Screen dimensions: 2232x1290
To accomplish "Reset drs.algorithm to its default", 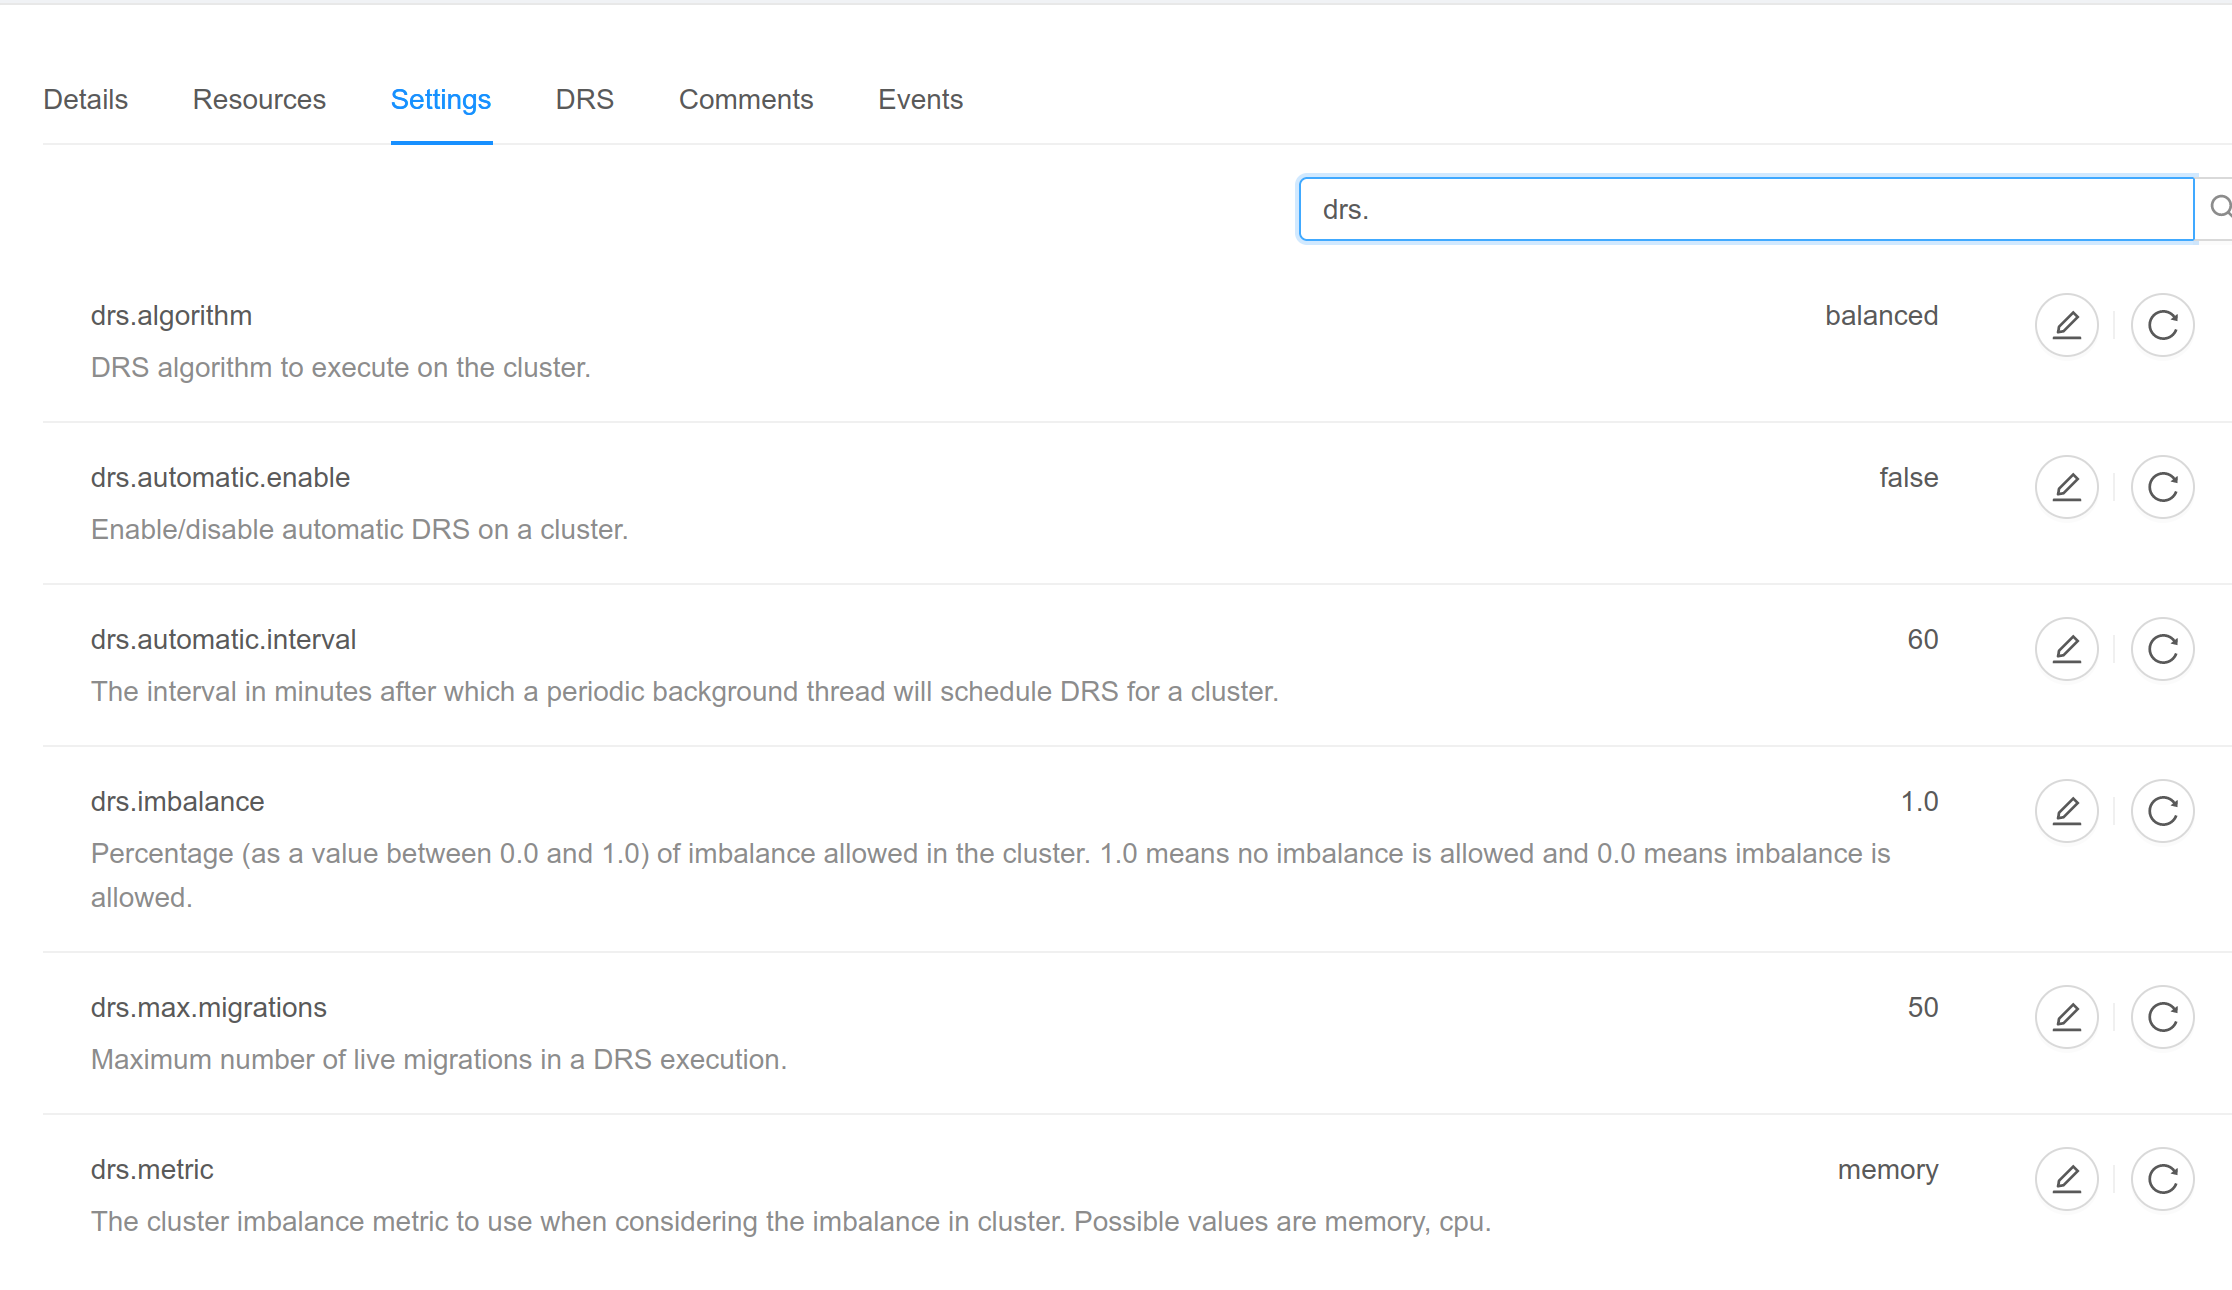I will click(x=2162, y=325).
